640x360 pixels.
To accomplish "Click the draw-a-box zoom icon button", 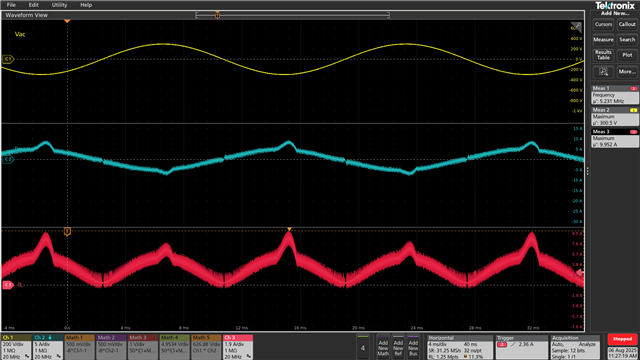I will tap(603, 72).
